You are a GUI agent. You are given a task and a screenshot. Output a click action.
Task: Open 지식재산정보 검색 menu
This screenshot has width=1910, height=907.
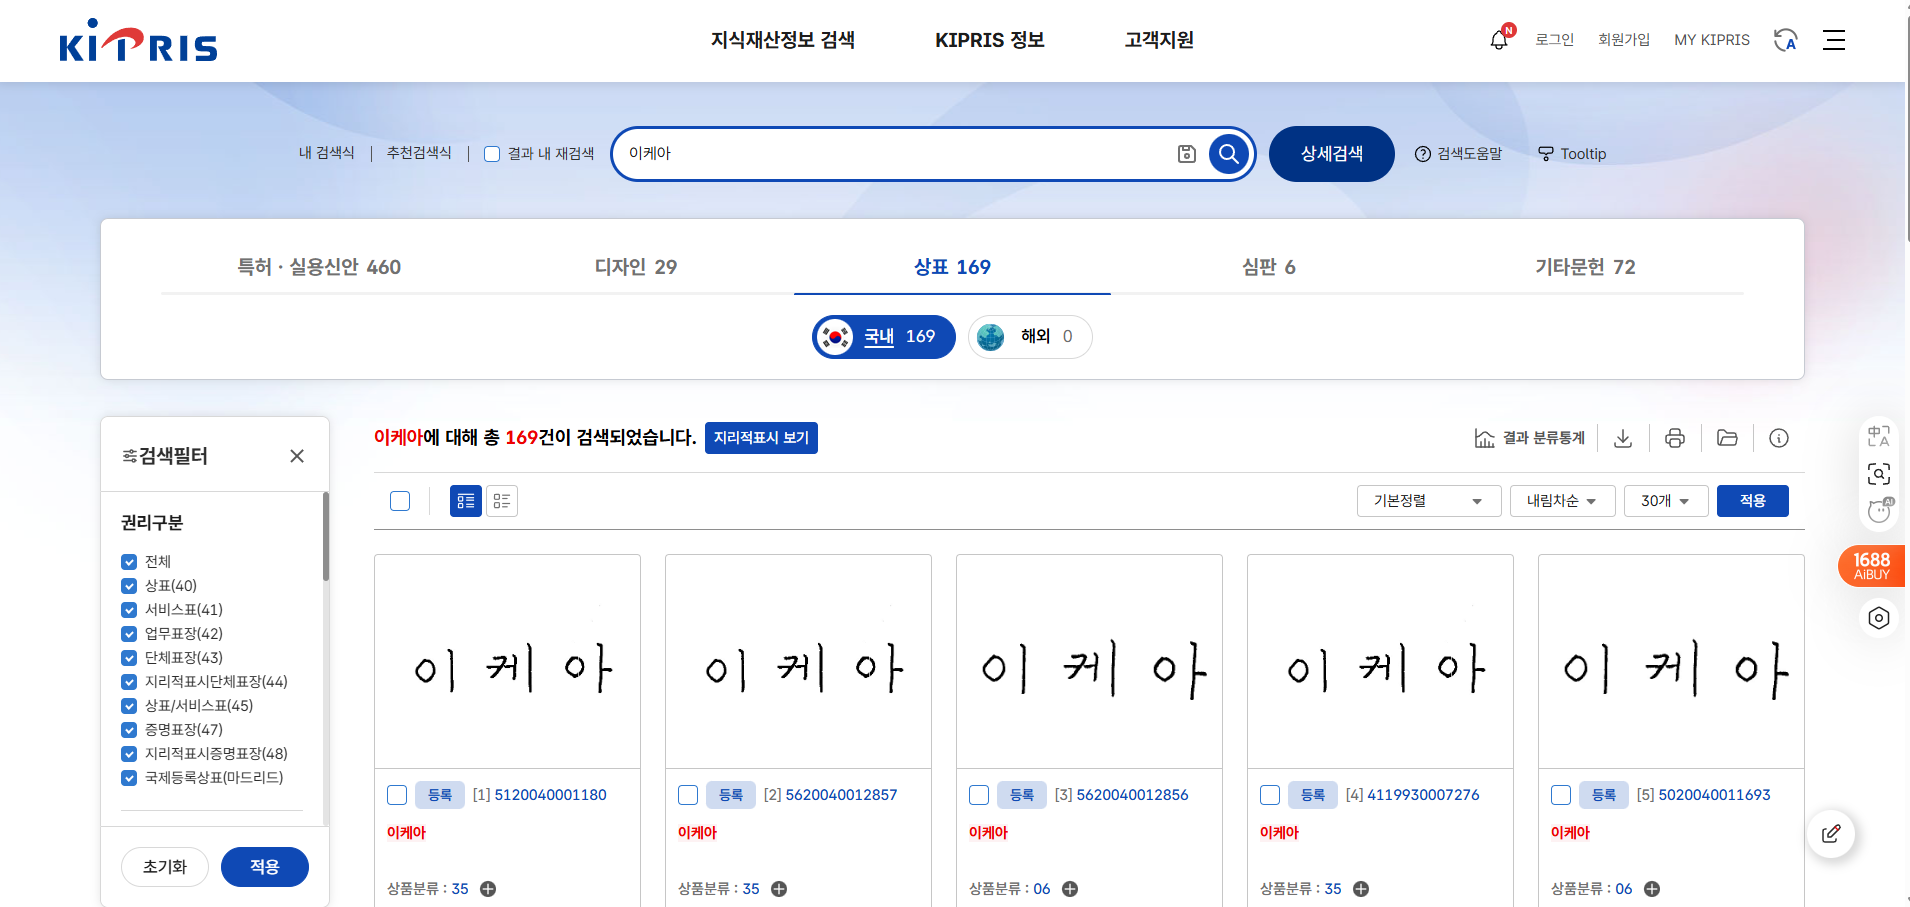point(783,40)
